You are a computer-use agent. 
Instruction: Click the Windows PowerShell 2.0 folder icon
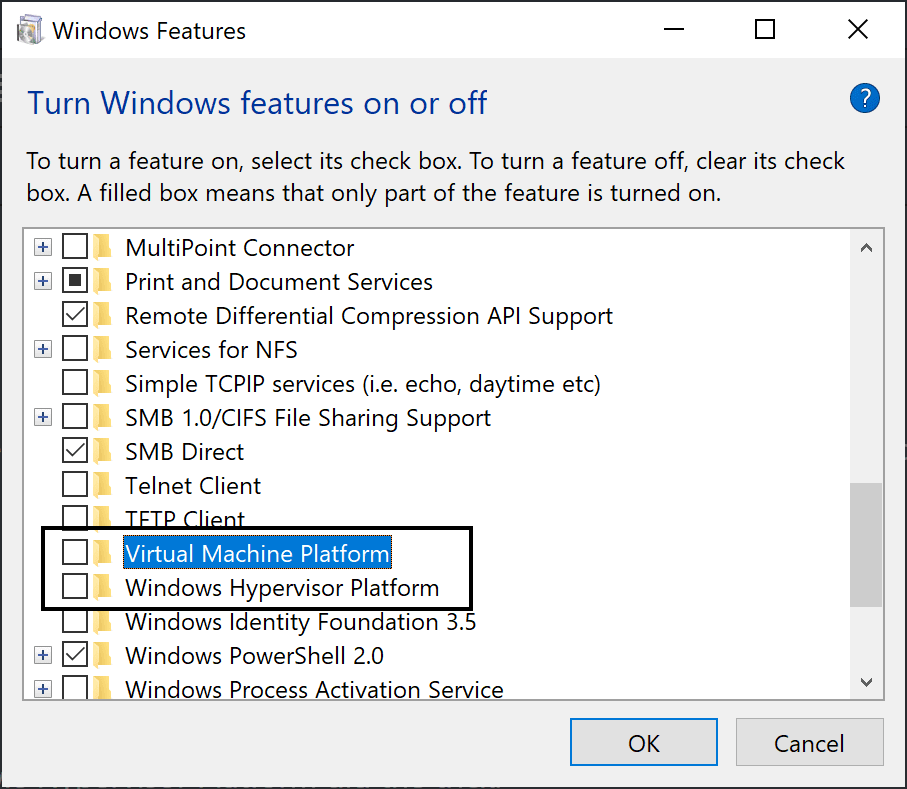[x=103, y=655]
